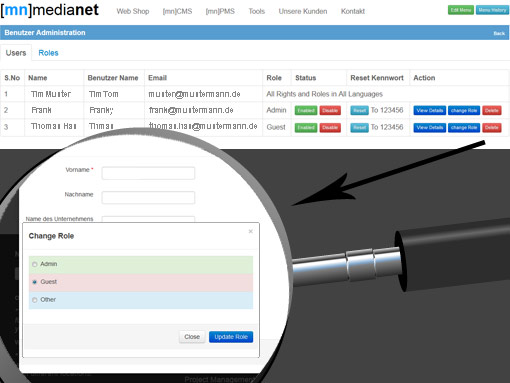Click change Role for Frank

click(x=464, y=110)
